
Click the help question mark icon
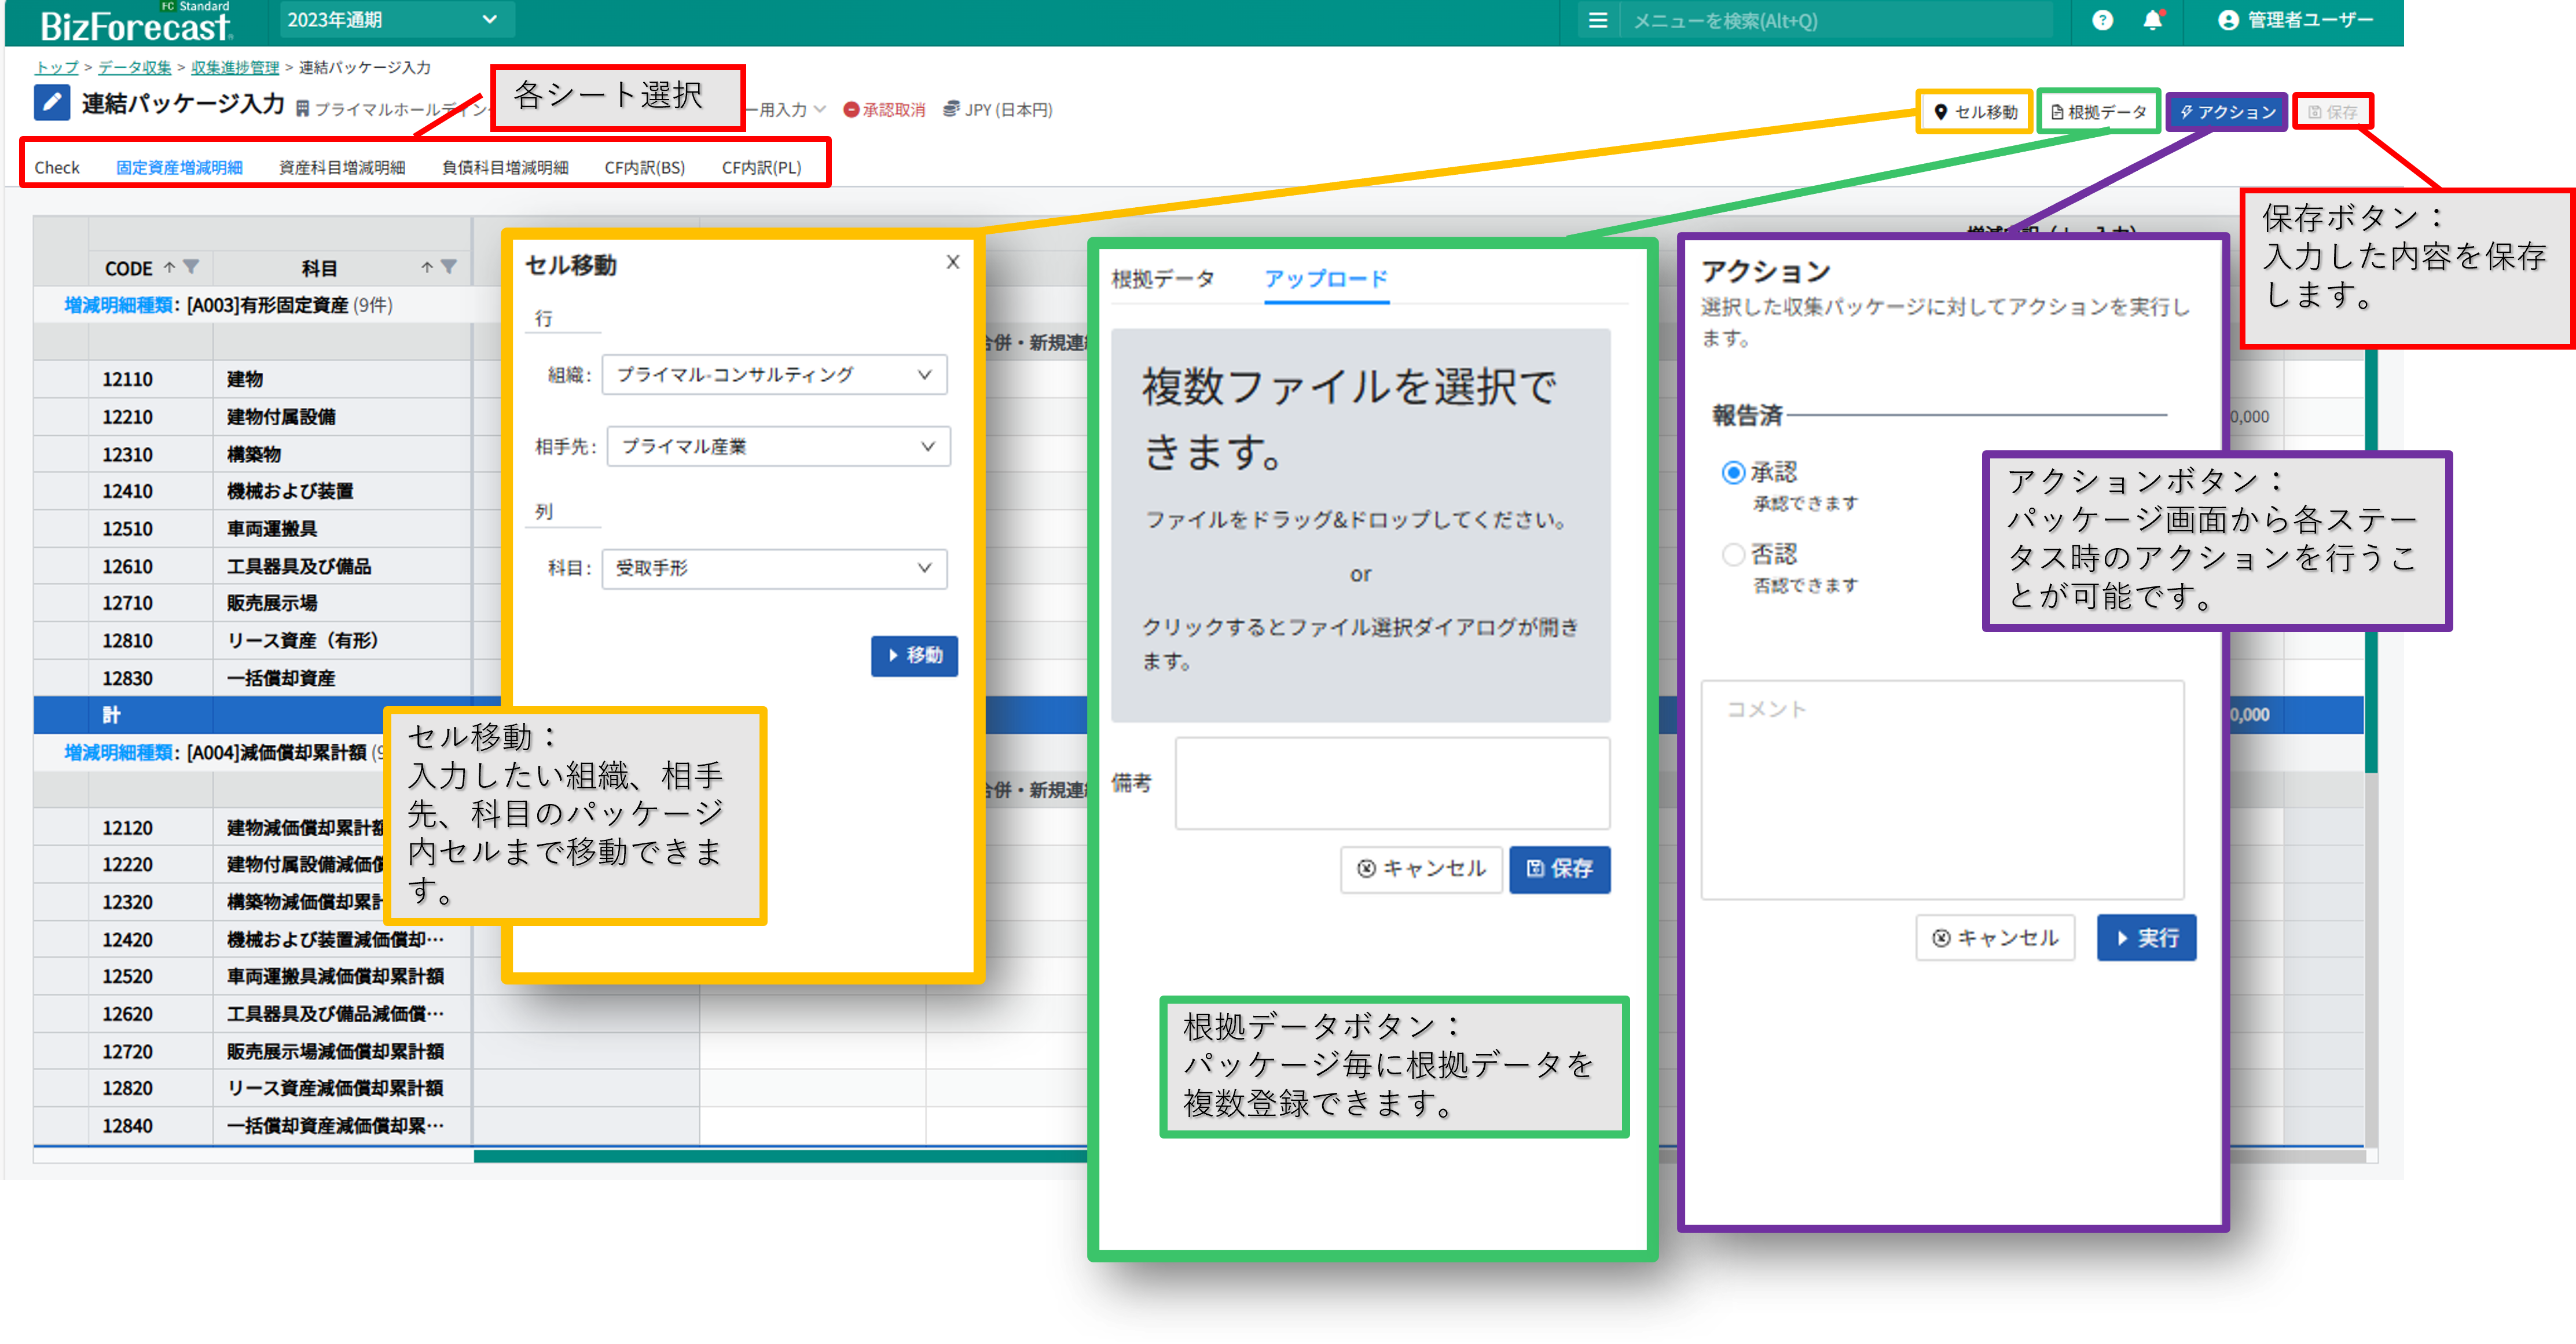point(2102,20)
